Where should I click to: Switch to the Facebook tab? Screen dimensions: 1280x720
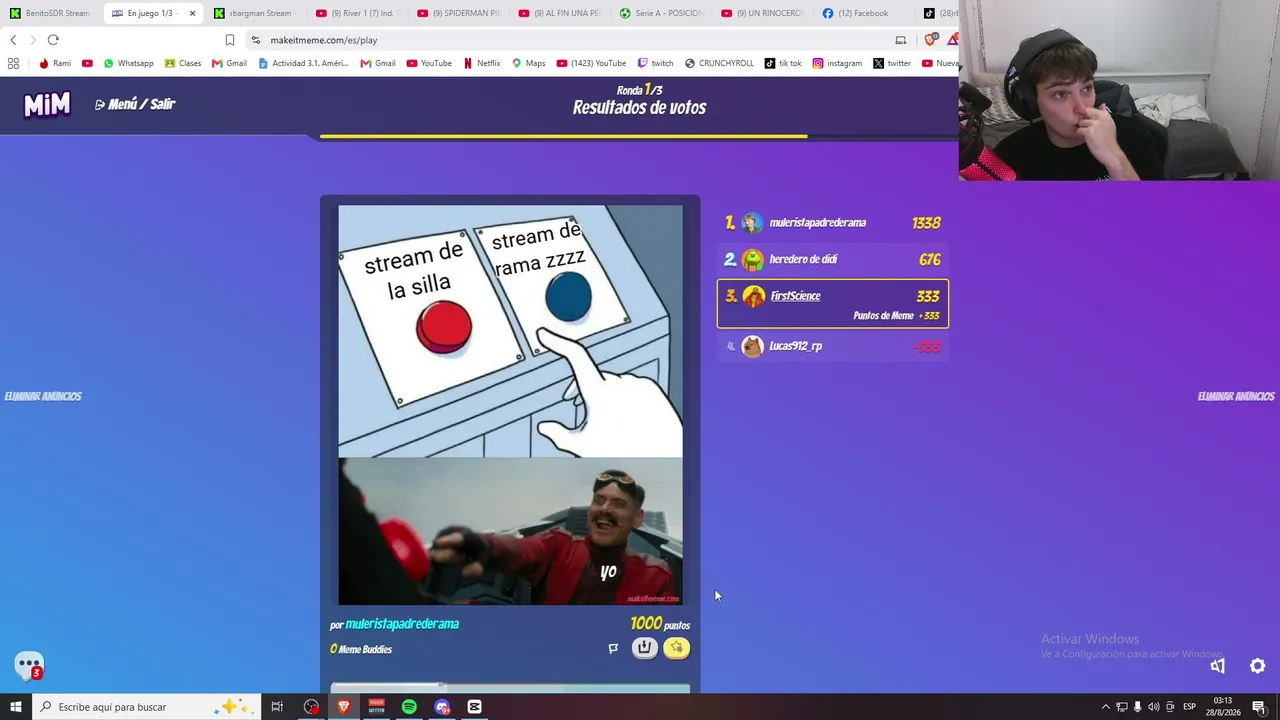pyautogui.click(x=864, y=13)
